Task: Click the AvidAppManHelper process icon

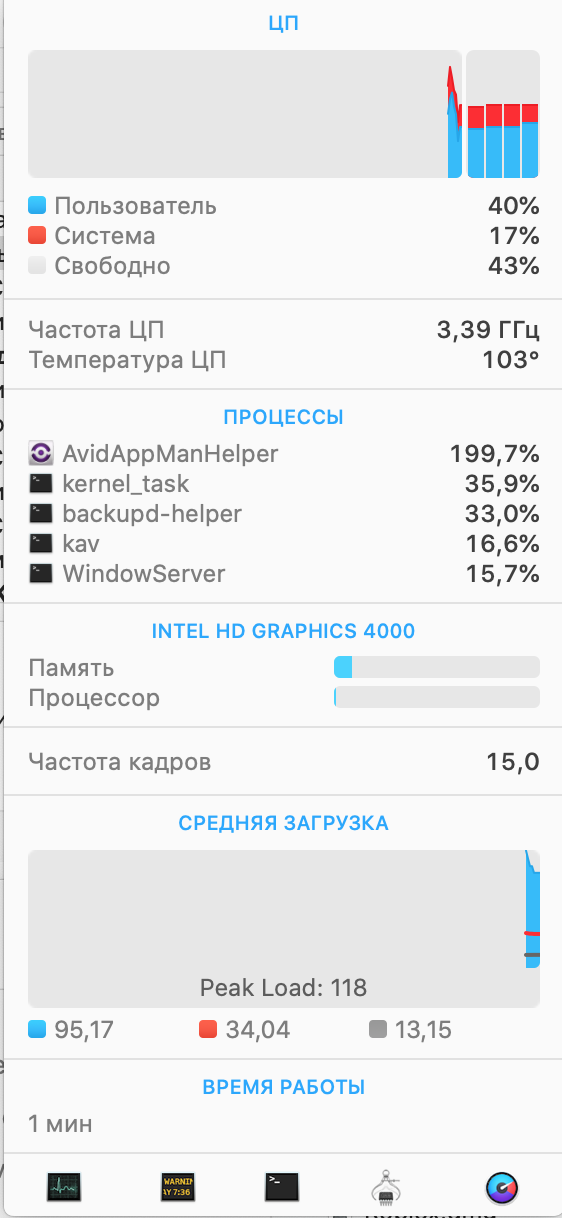Action: coord(40,454)
